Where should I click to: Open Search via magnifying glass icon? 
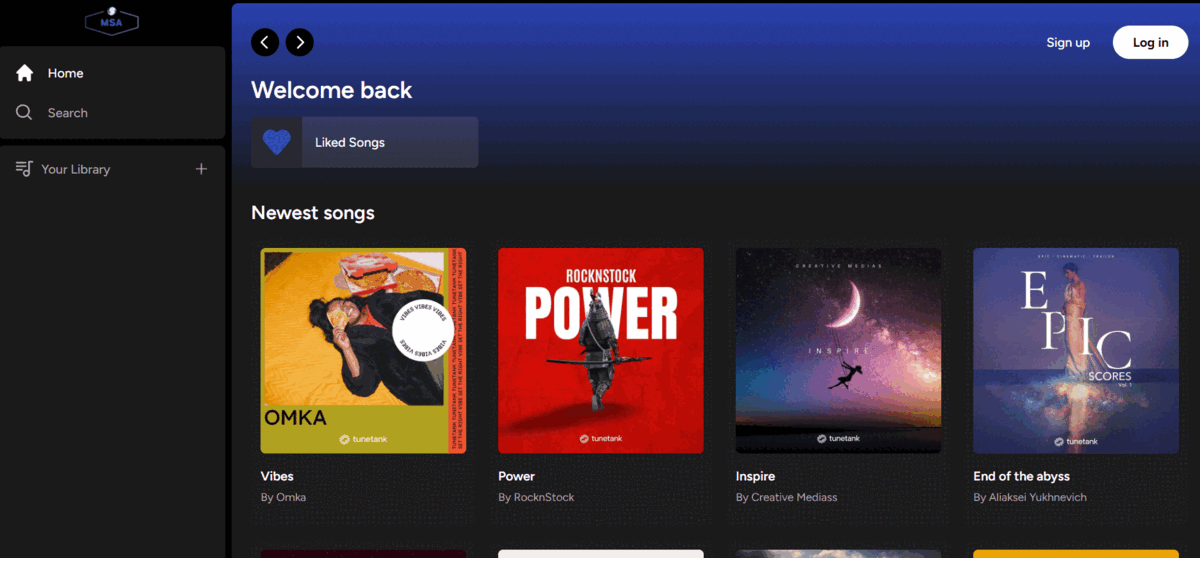click(25, 113)
